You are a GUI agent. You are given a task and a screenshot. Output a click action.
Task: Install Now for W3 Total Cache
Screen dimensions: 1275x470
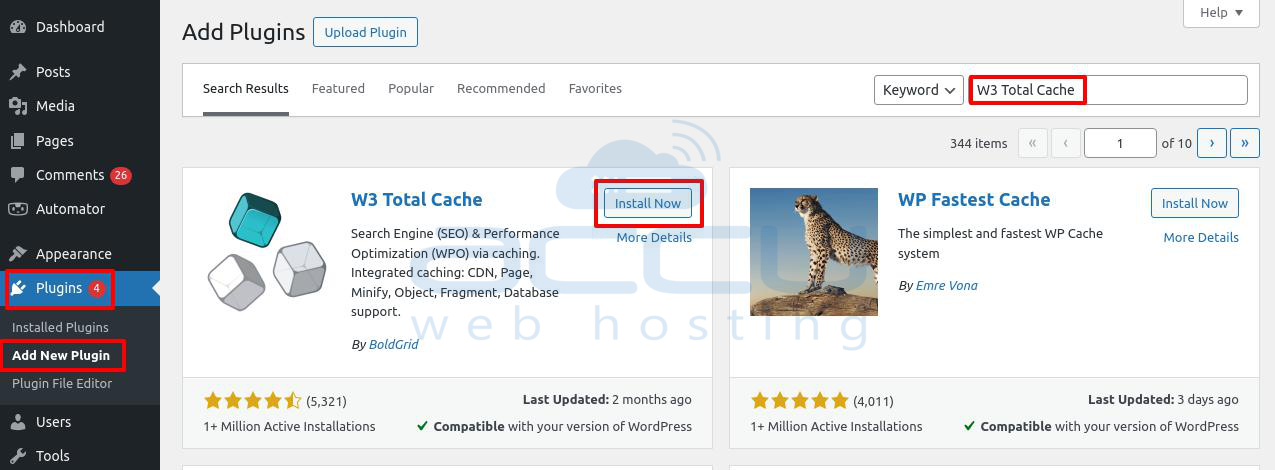pos(648,203)
